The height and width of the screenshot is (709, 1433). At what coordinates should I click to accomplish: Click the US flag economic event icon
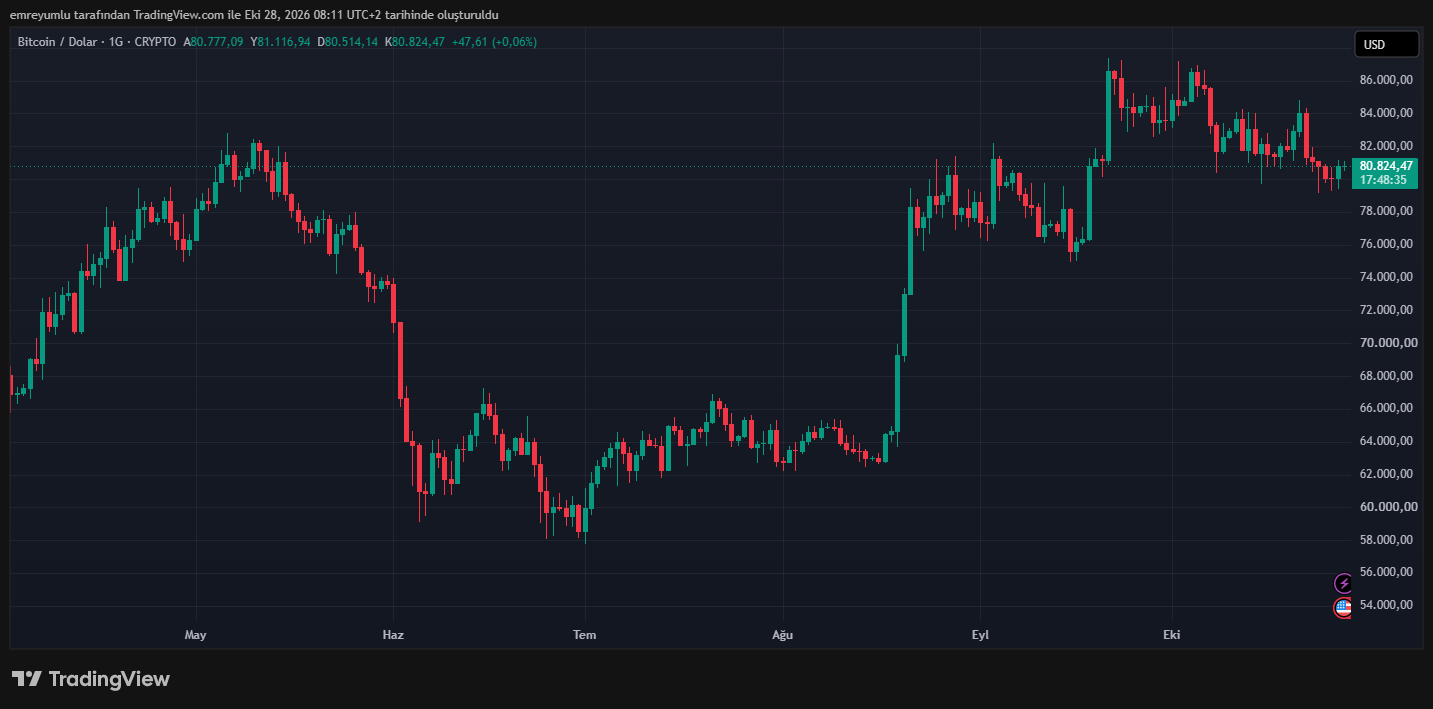tap(1343, 608)
